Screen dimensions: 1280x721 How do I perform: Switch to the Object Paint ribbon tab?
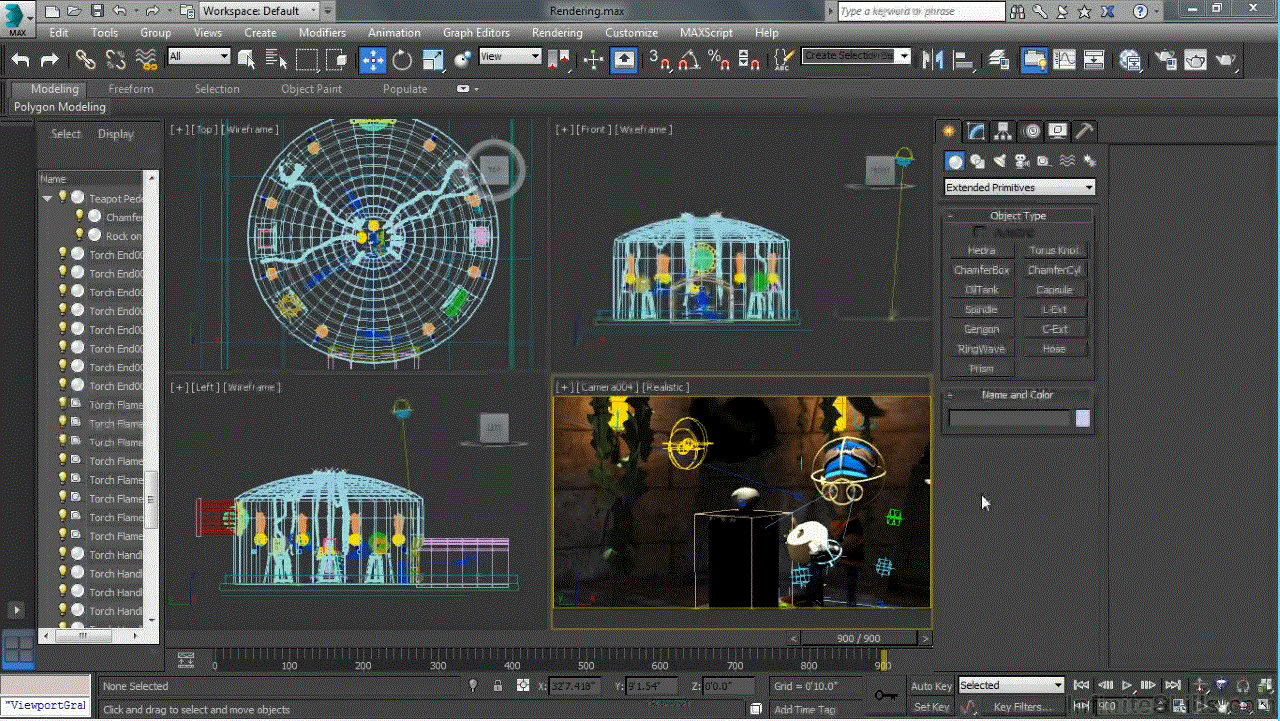point(311,89)
